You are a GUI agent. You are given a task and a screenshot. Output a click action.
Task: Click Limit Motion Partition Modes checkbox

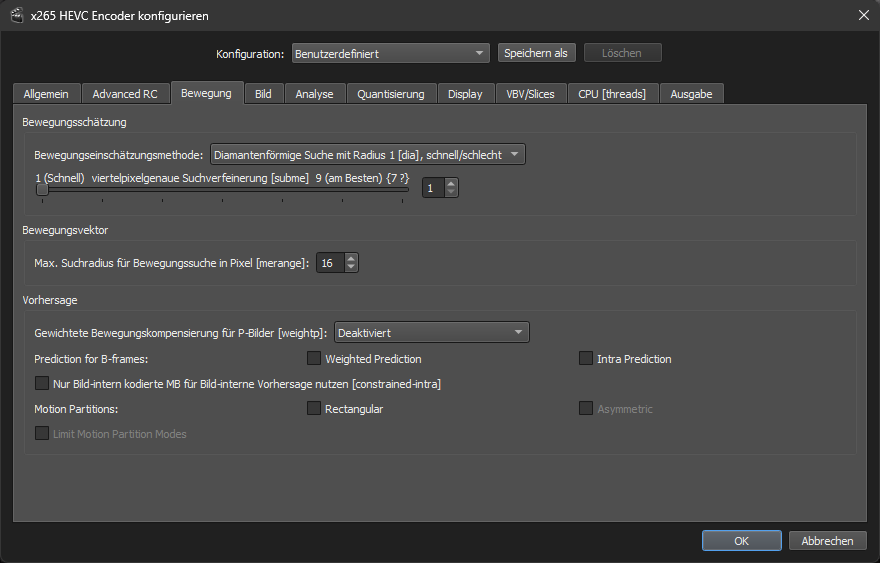42,433
